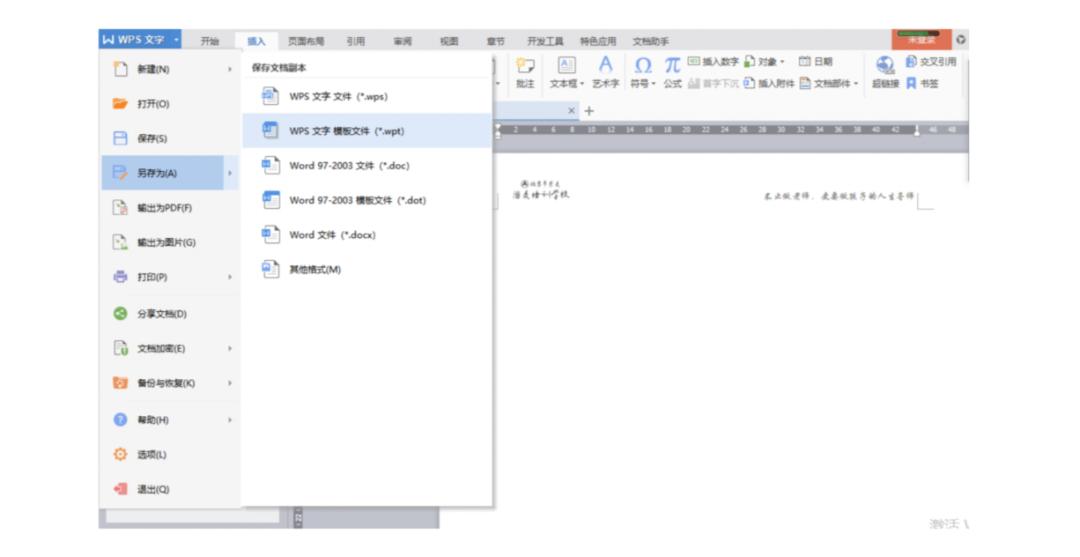Save as Word 97-2003 模板文件 (*.dot)
The width and height of the screenshot is (1080, 557).
367,200
